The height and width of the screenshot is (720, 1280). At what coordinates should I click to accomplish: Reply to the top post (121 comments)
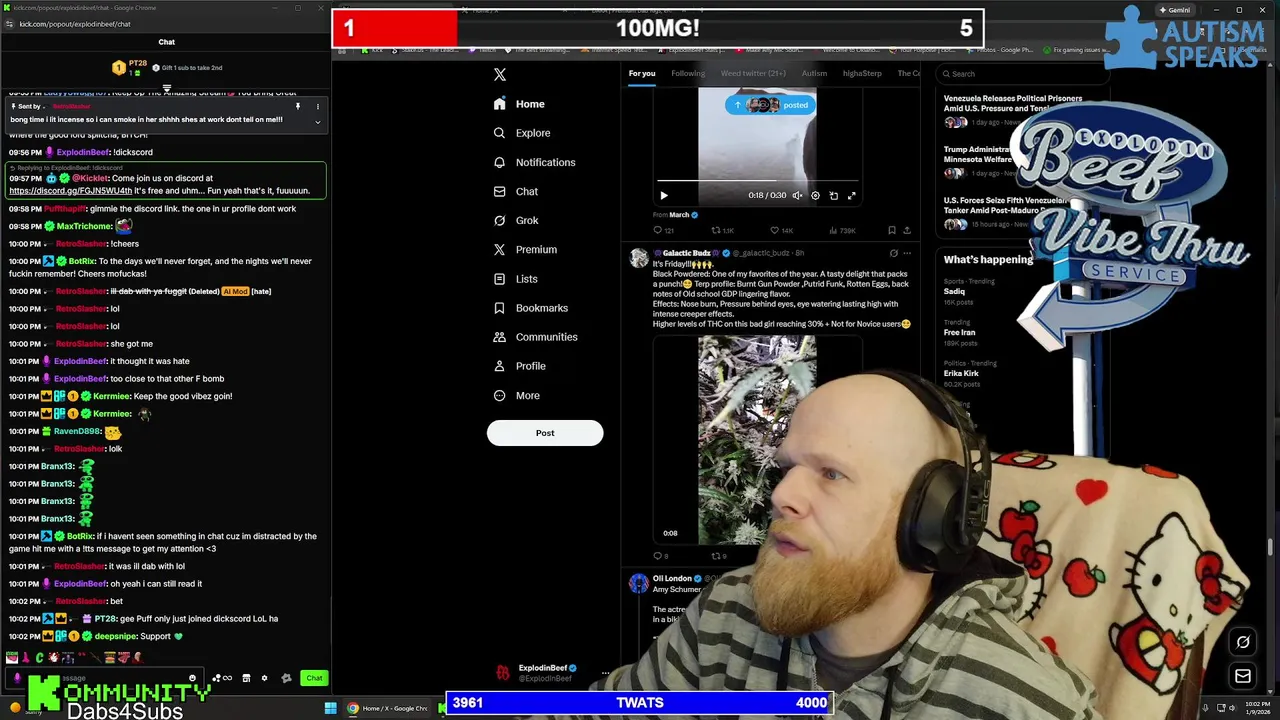[x=663, y=231]
